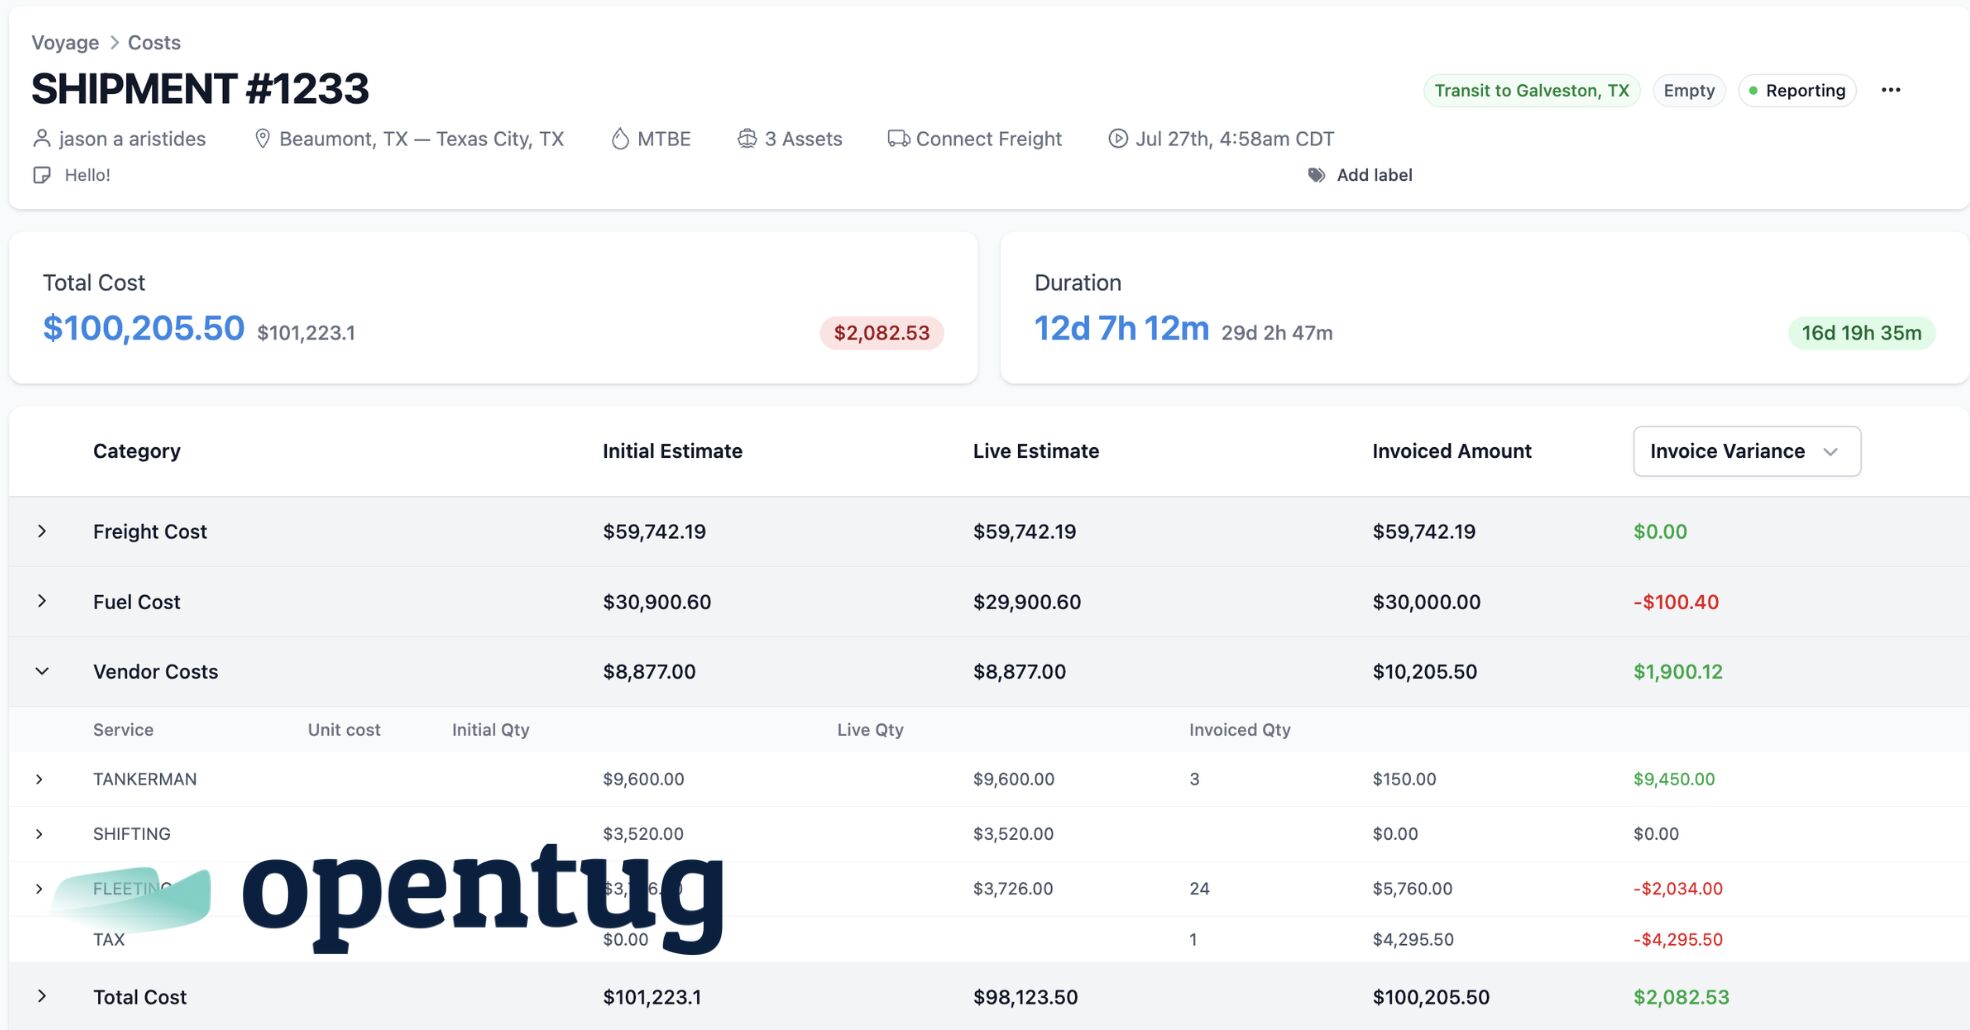The width and height of the screenshot is (1970, 1030).
Task: Click the Invoiced Qty sub-header
Action: pyautogui.click(x=1240, y=730)
